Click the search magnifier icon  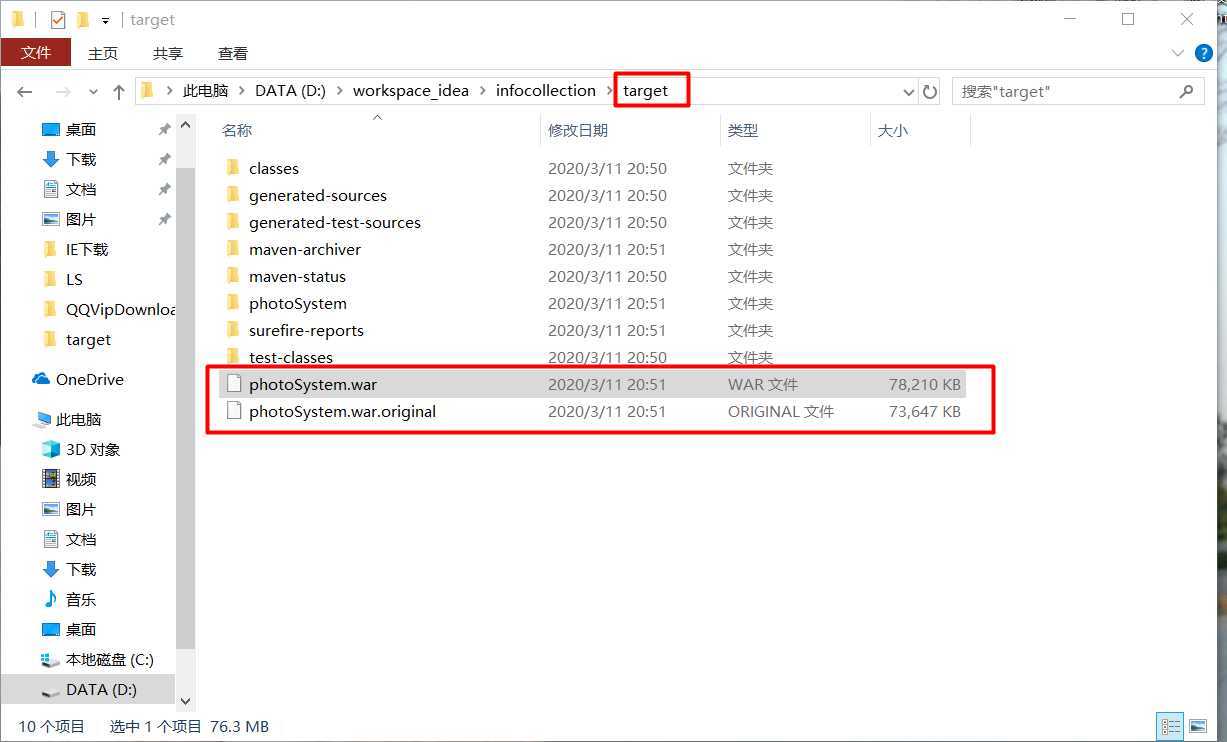pyautogui.click(x=1186, y=91)
